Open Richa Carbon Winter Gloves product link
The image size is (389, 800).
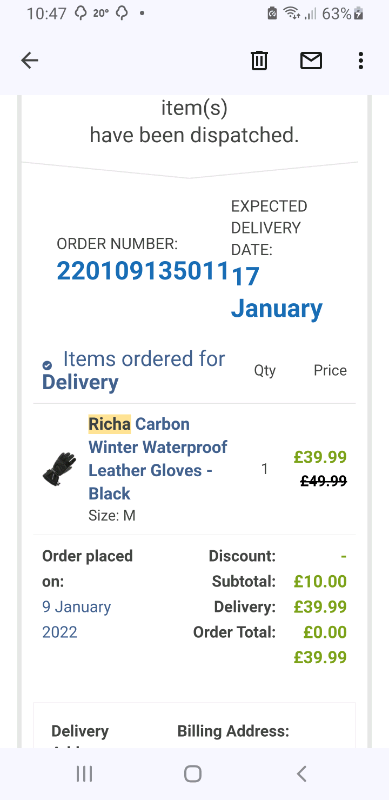158,458
